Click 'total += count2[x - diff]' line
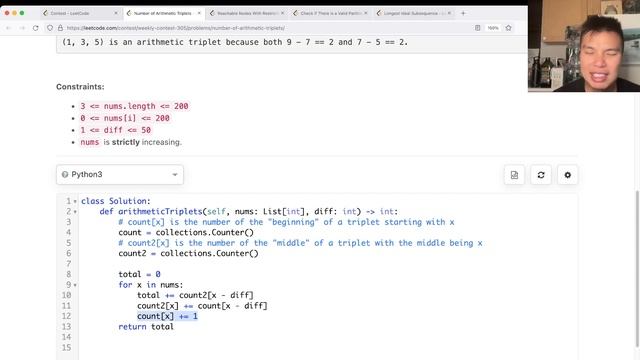This screenshot has height=360, width=640. click(x=195, y=295)
